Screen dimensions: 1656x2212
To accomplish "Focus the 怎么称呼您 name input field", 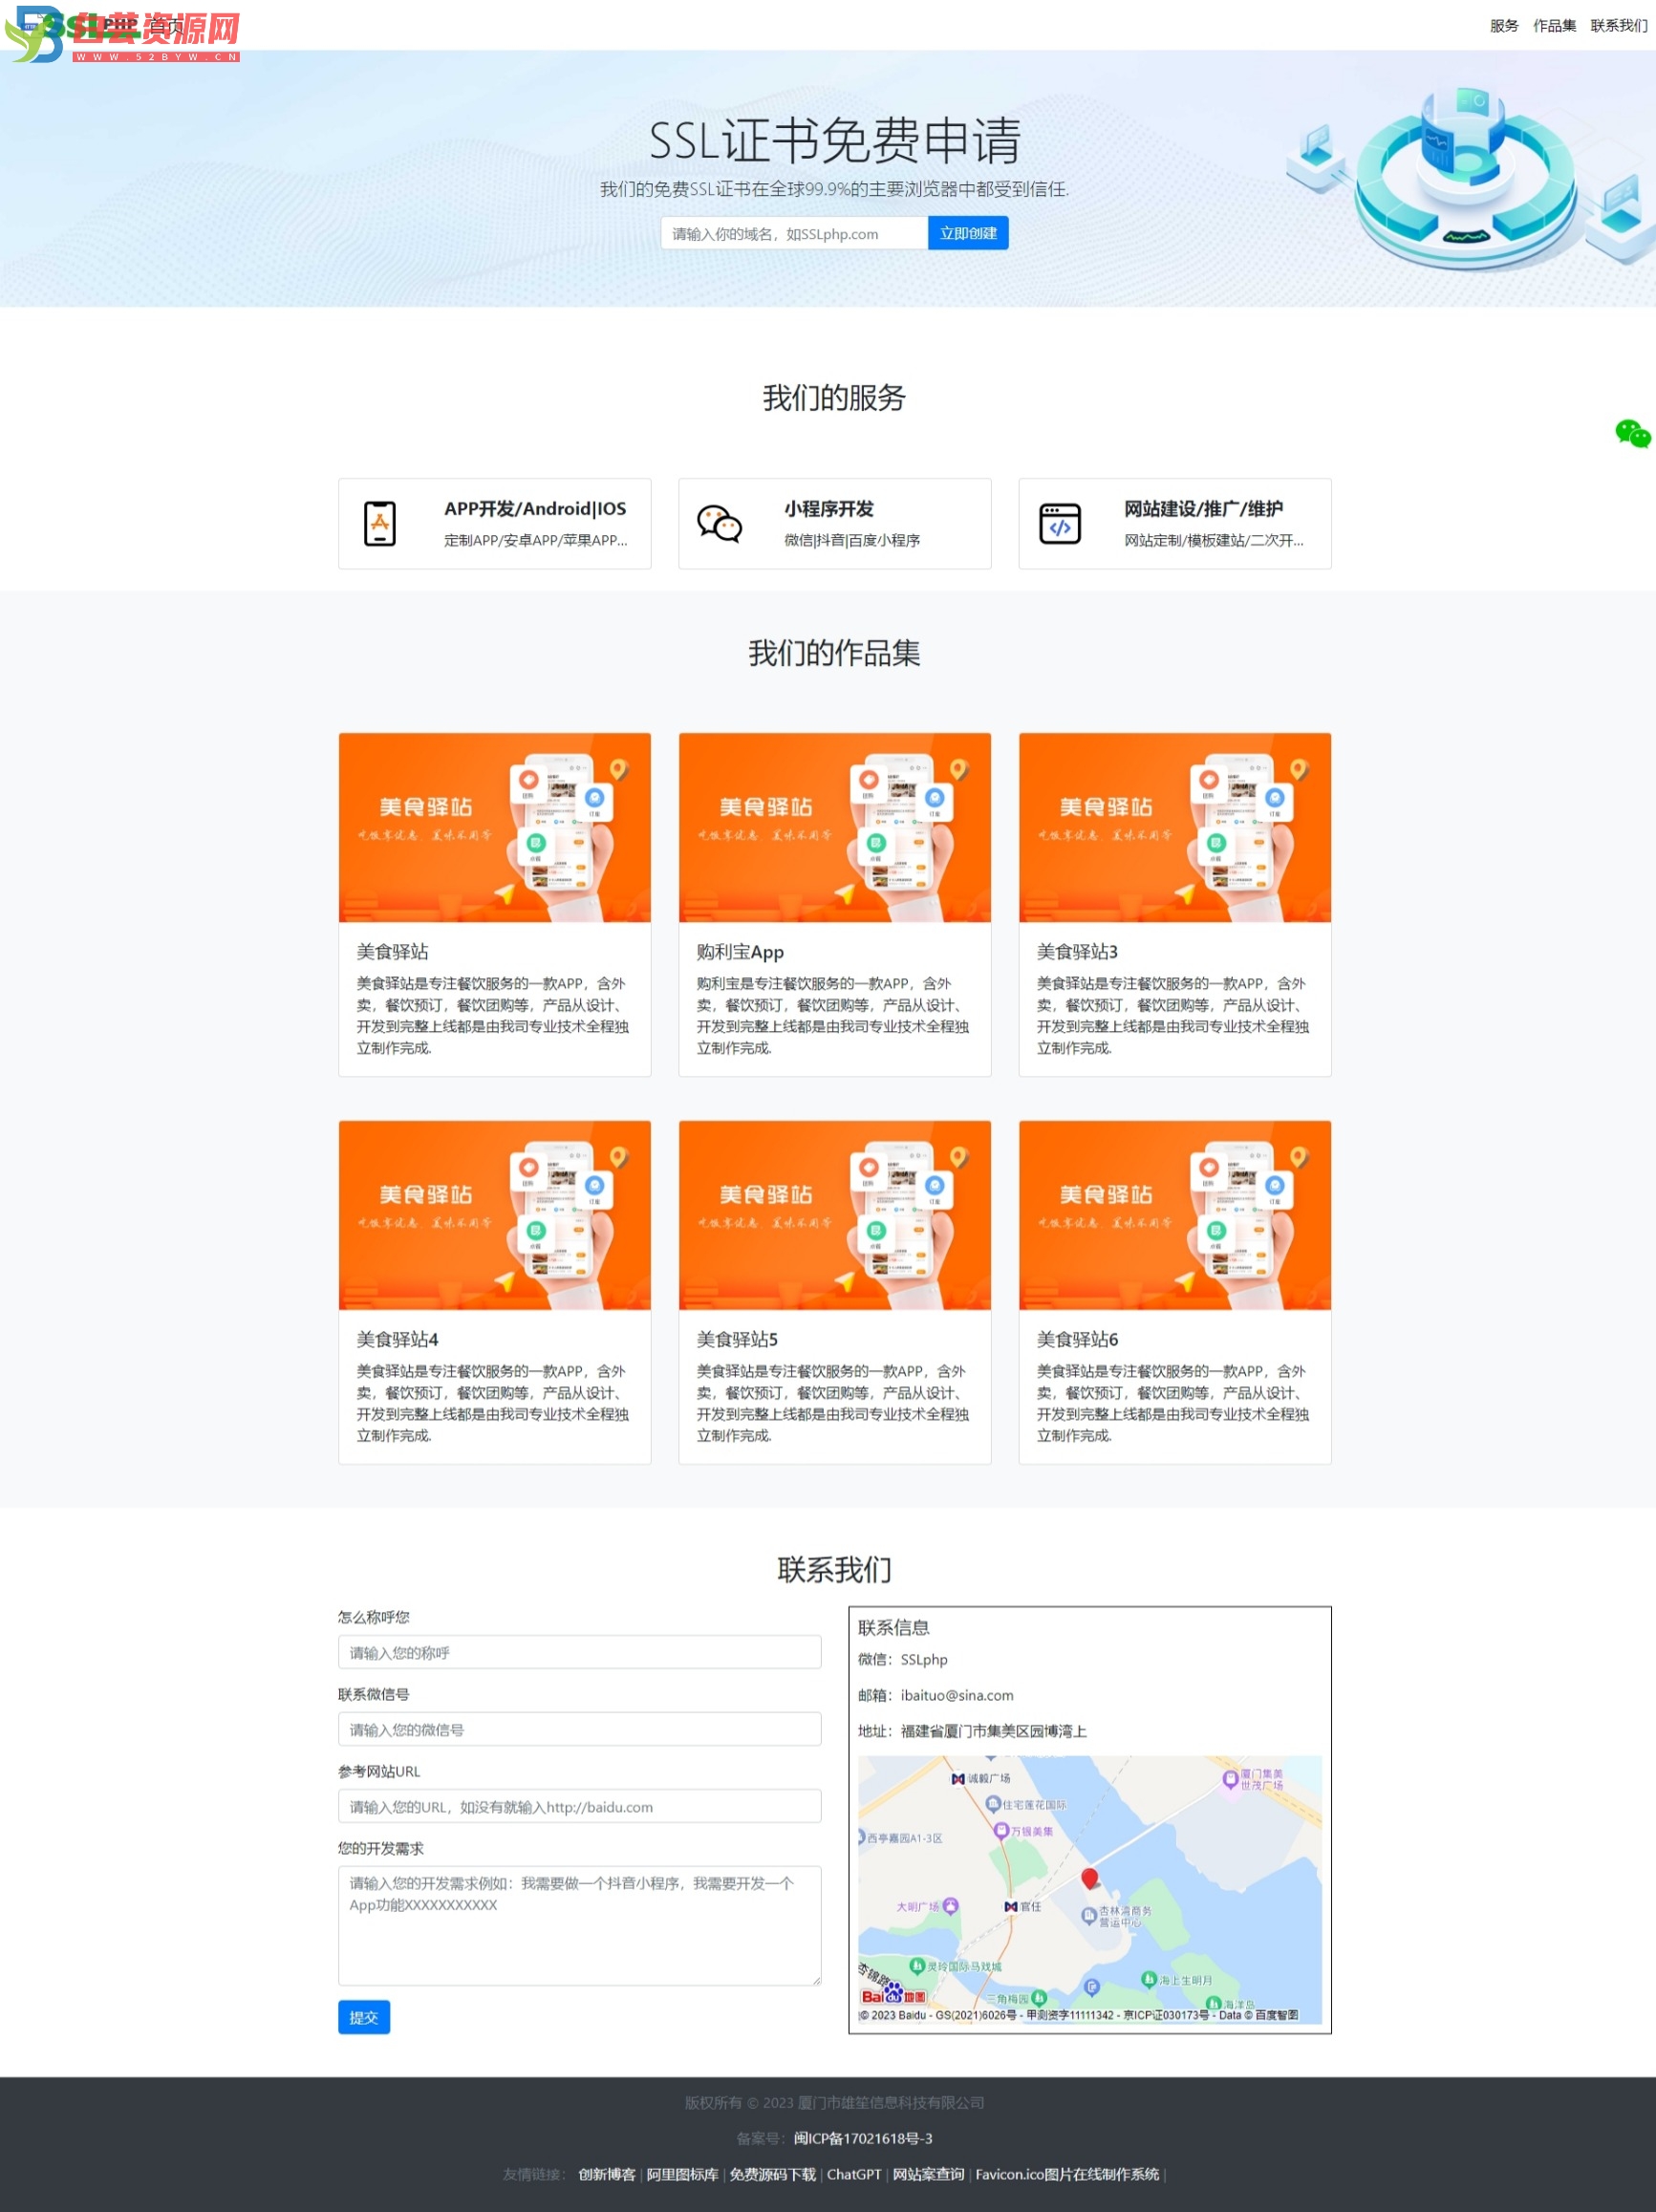I will coord(579,1652).
